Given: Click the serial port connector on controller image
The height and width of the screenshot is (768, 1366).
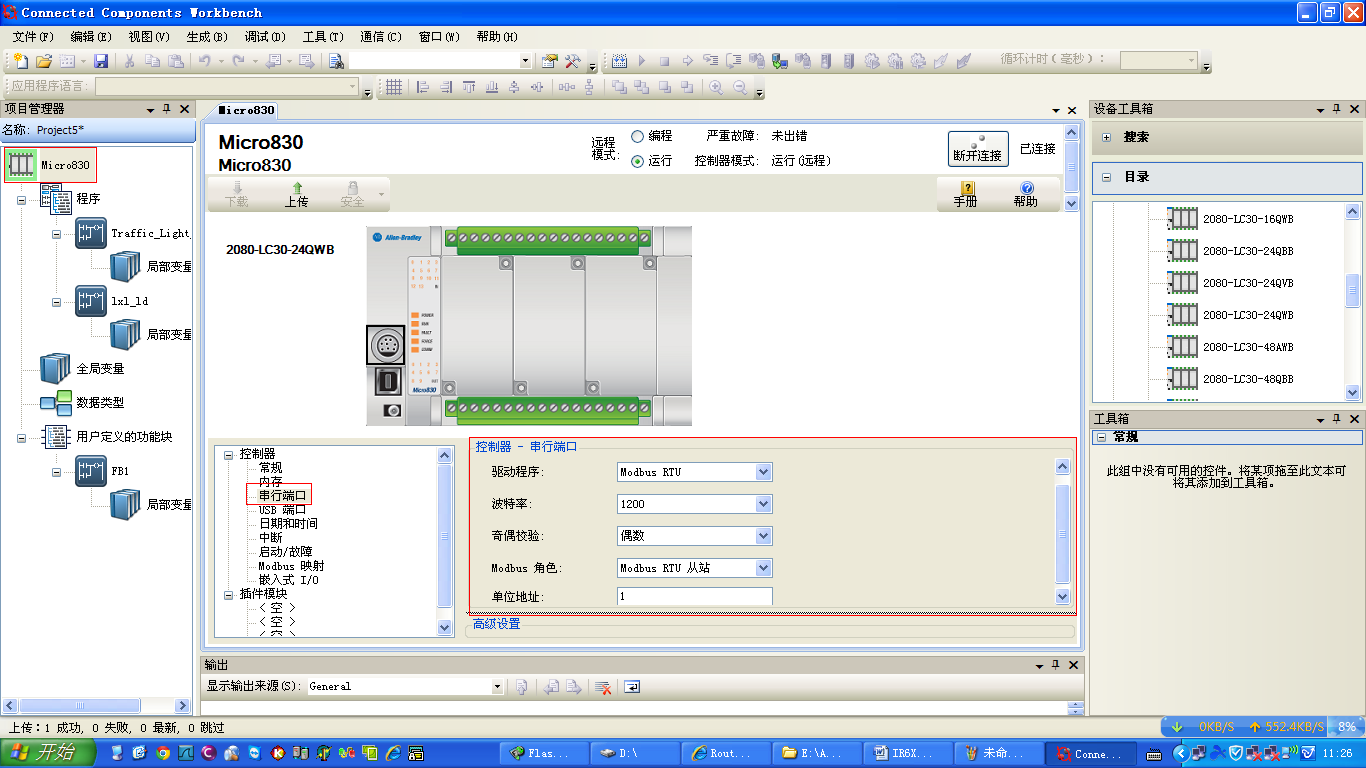Looking at the screenshot, I should click(x=386, y=345).
